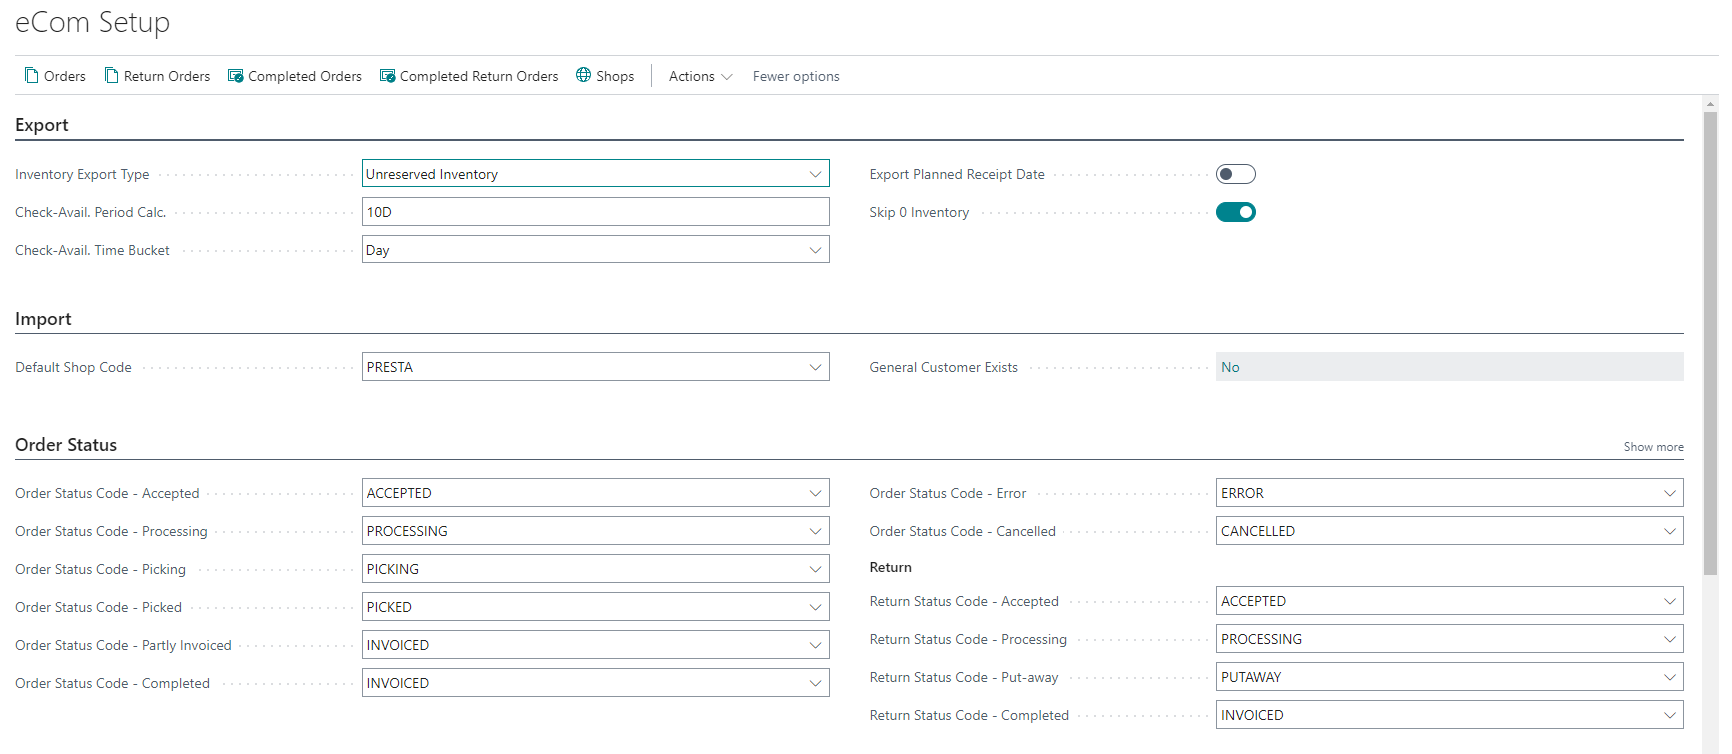This screenshot has width=1732, height=754.
Task: Expand Return Status Code - Accepted dropdown
Action: tap(1670, 601)
